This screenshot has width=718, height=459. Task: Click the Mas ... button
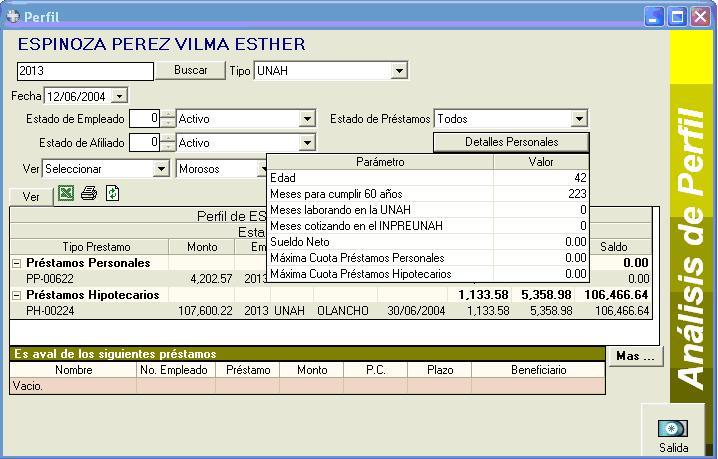point(636,356)
